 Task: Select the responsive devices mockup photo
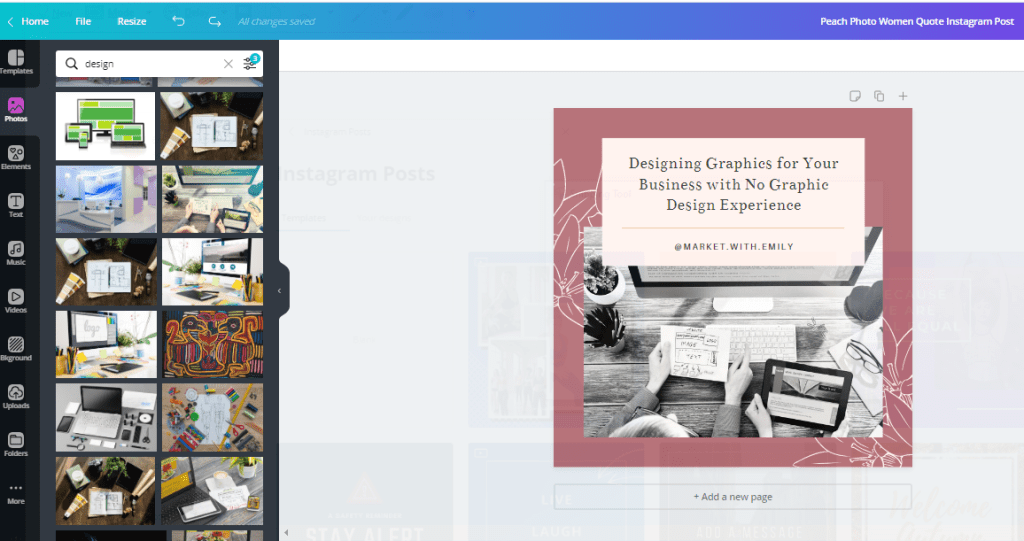pos(105,126)
